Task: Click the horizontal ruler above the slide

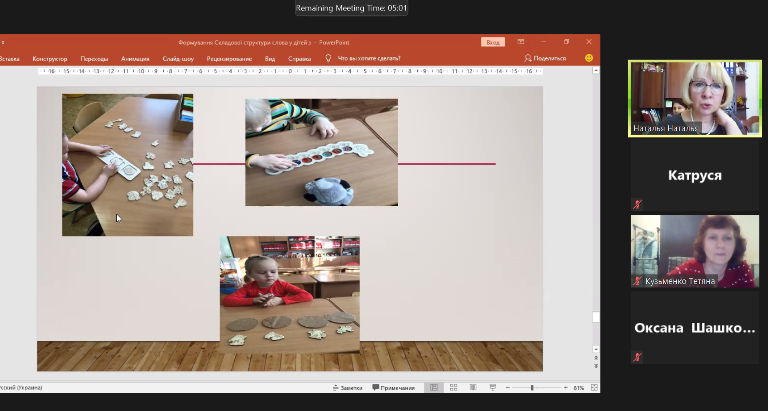Action: point(290,71)
